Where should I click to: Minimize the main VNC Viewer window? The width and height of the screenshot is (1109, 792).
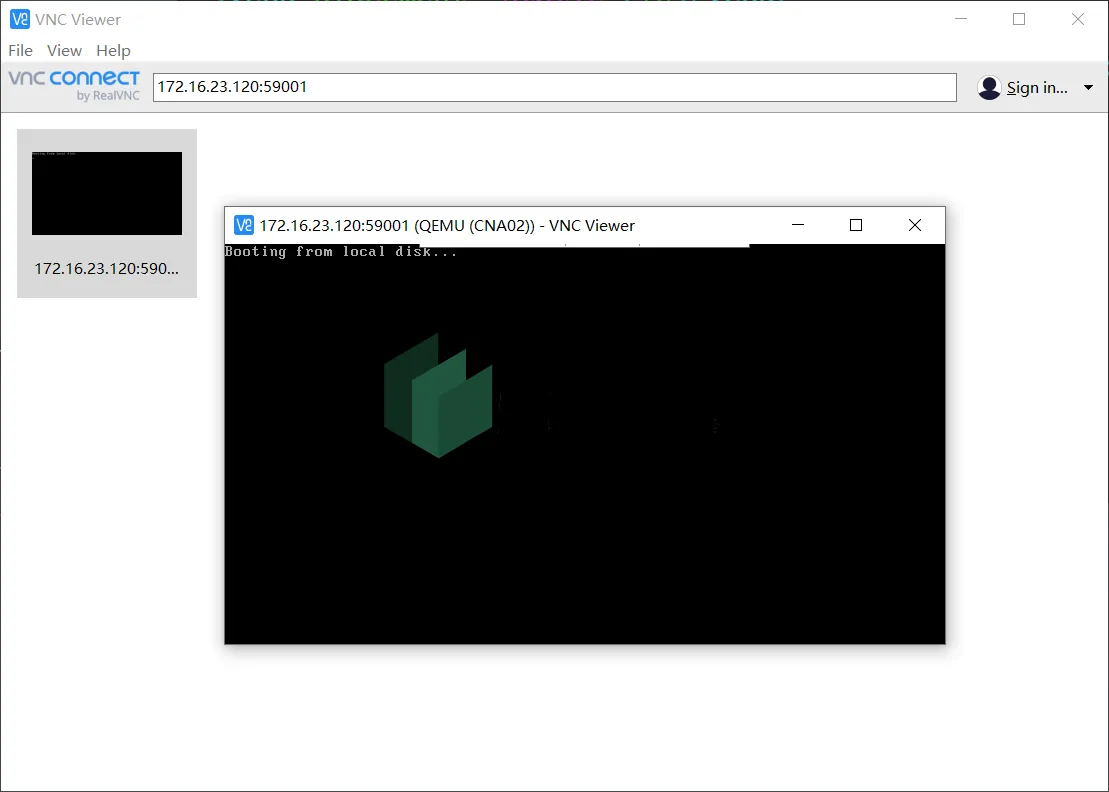click(x=960, y=19)
